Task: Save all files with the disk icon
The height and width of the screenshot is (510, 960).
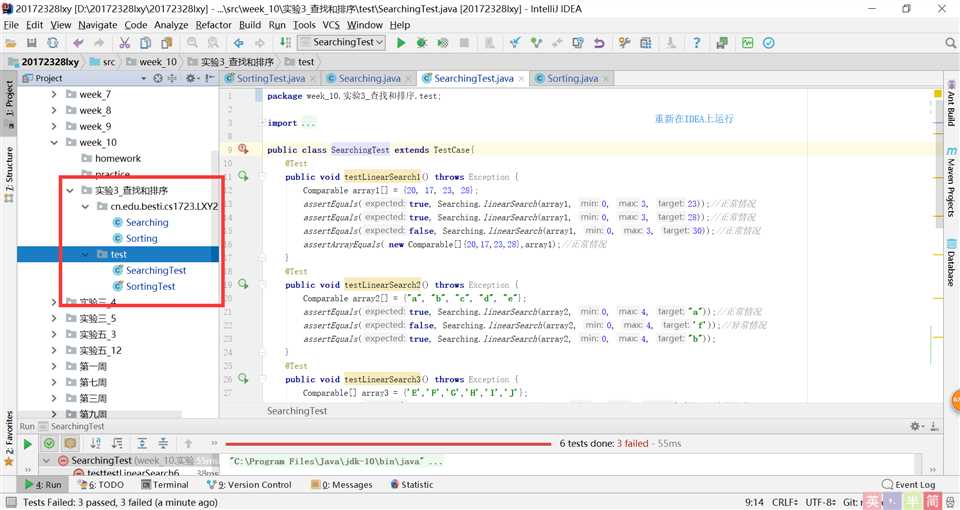Action: (x=32, y=43)
